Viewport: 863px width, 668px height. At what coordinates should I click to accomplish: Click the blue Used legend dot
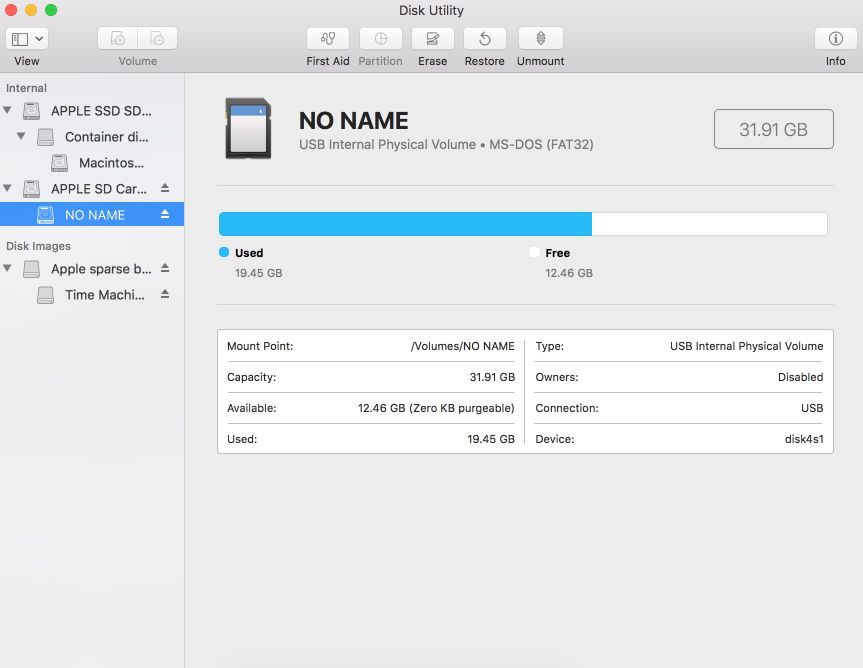click(x=224, y=252)
